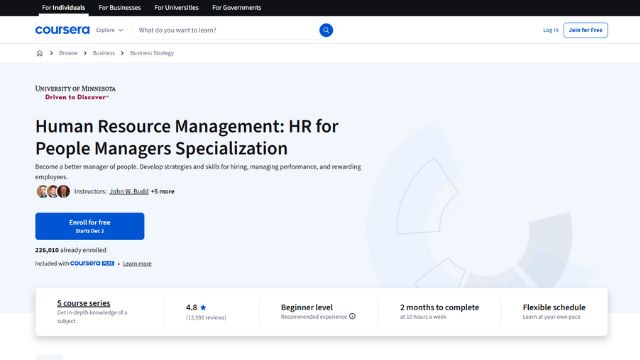Click the blue search magnifier button
The image size is (640, 360).
pyautogui.click(x=326, y=30)
